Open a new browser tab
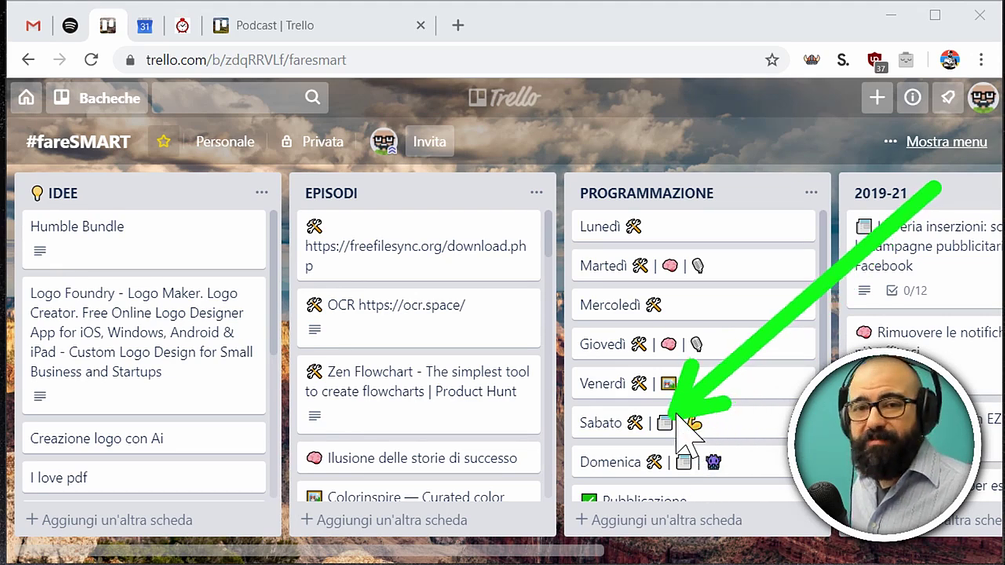Viewport: 1005px width, 565px height. pos(458,26)
